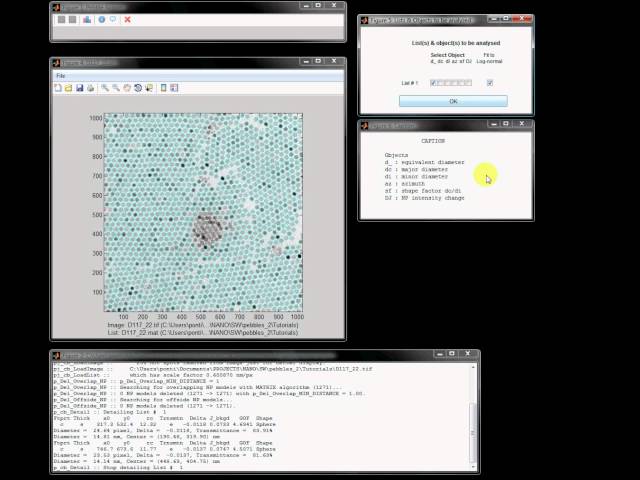Viewport: 640px width, 480px height.
Task: Click 'p_cb_Detail :: Stop detailing List # 1' line
Action: pyautogui.click(x=118, y=467)
